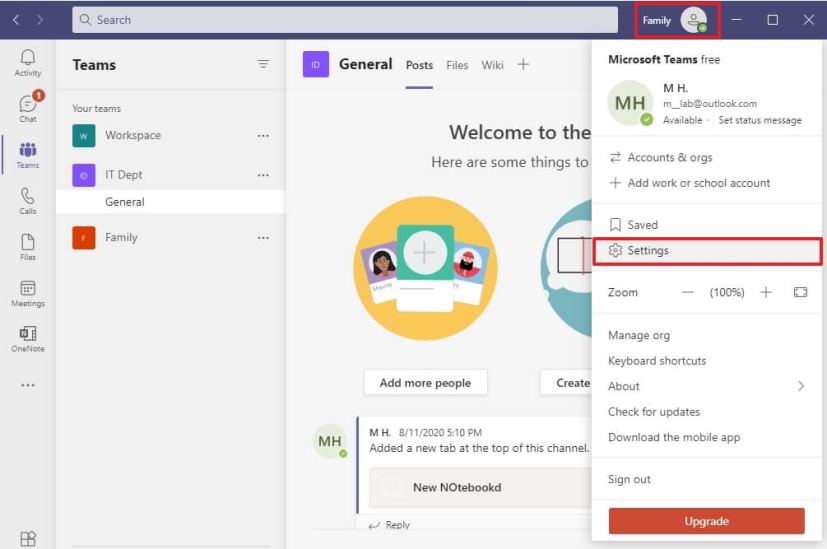Decrease zoom with the minus icon
This screenshot has height=549, width=827.
pos(688,292)
